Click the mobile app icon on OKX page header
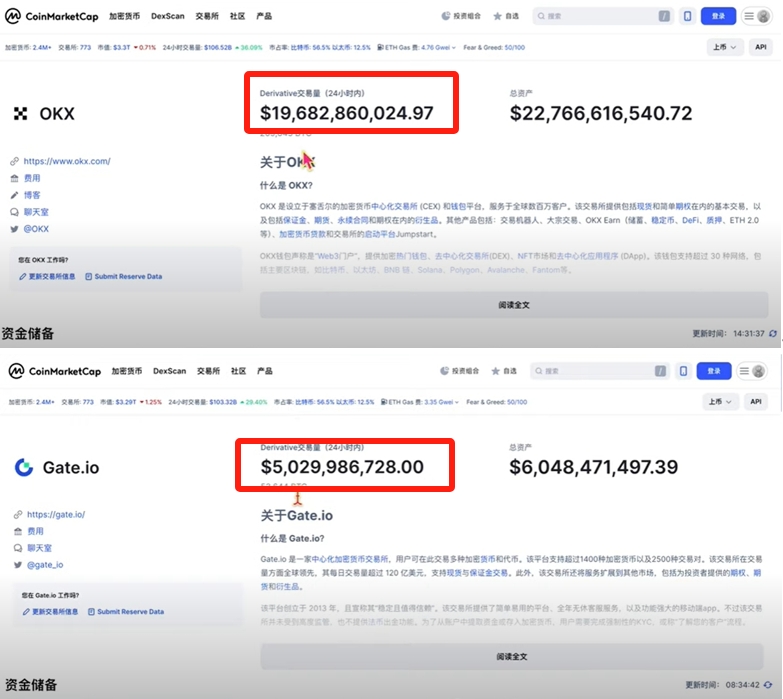The image size is (783, 699). click(x=688, y=16)
